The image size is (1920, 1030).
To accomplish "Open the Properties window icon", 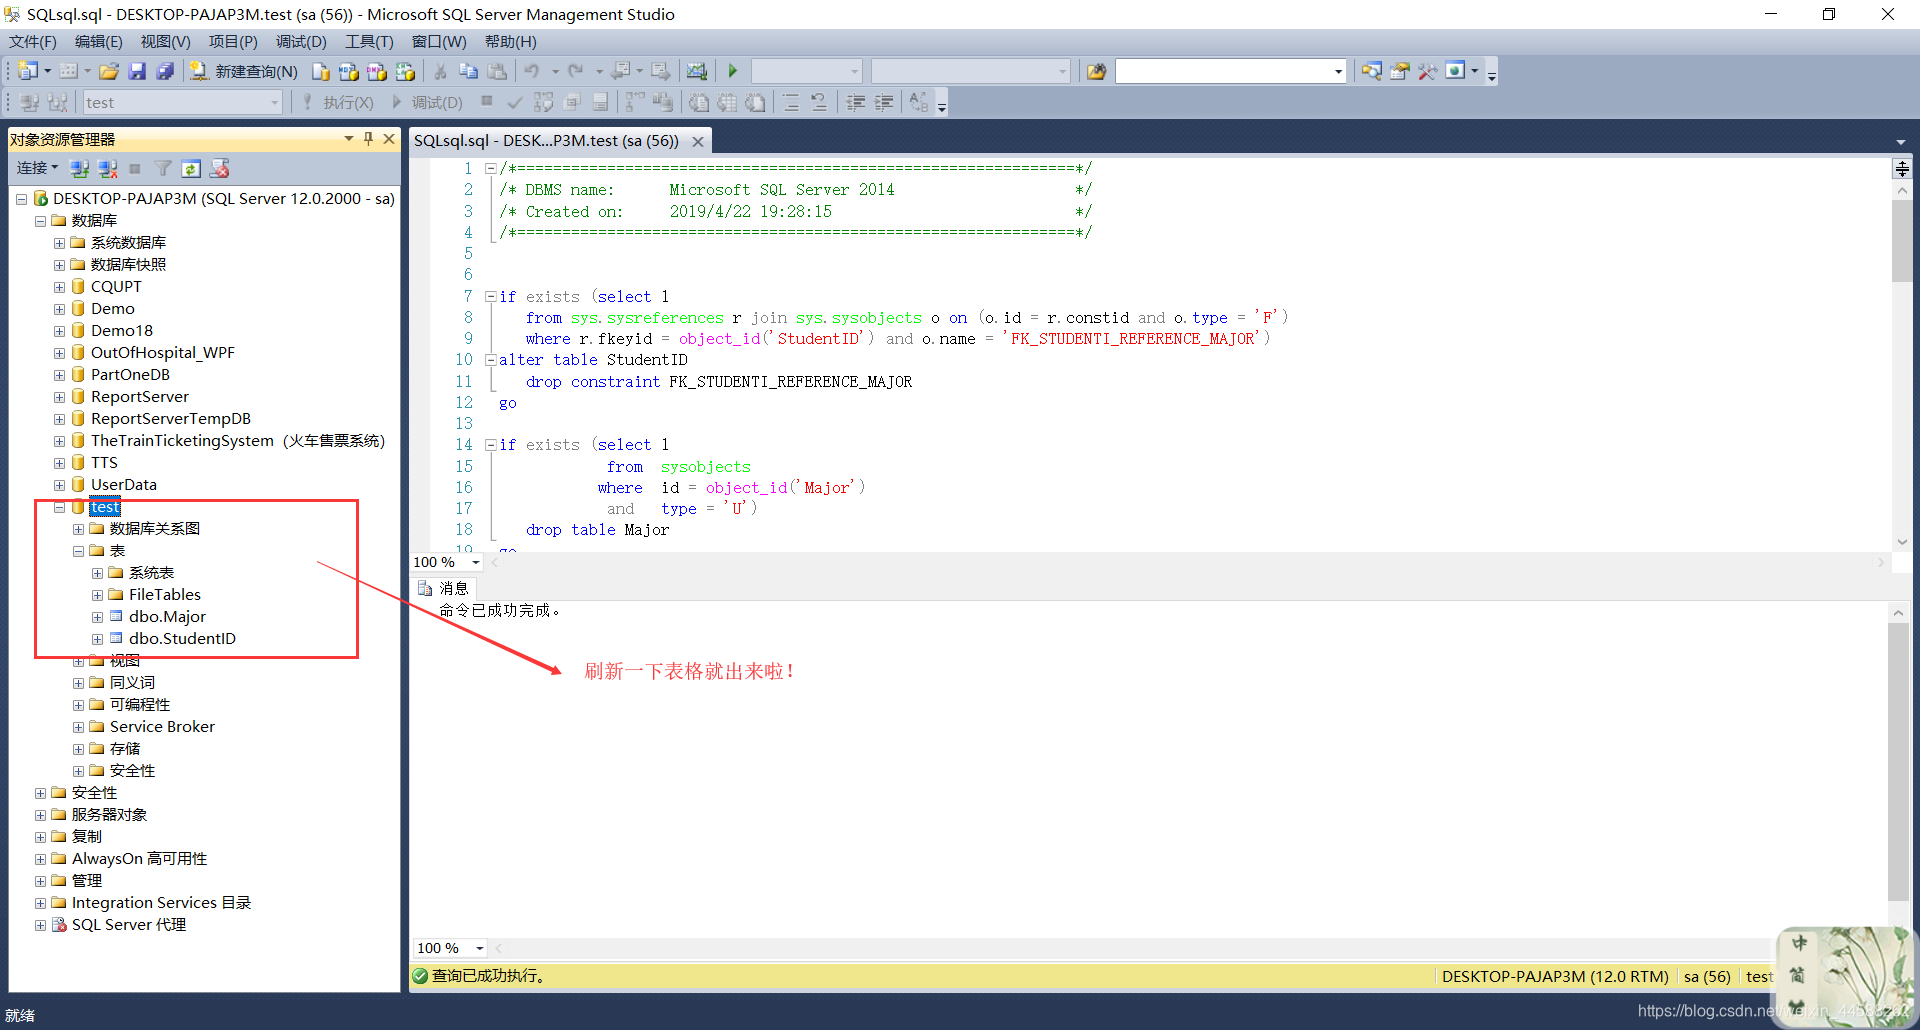I will 1400,71.
